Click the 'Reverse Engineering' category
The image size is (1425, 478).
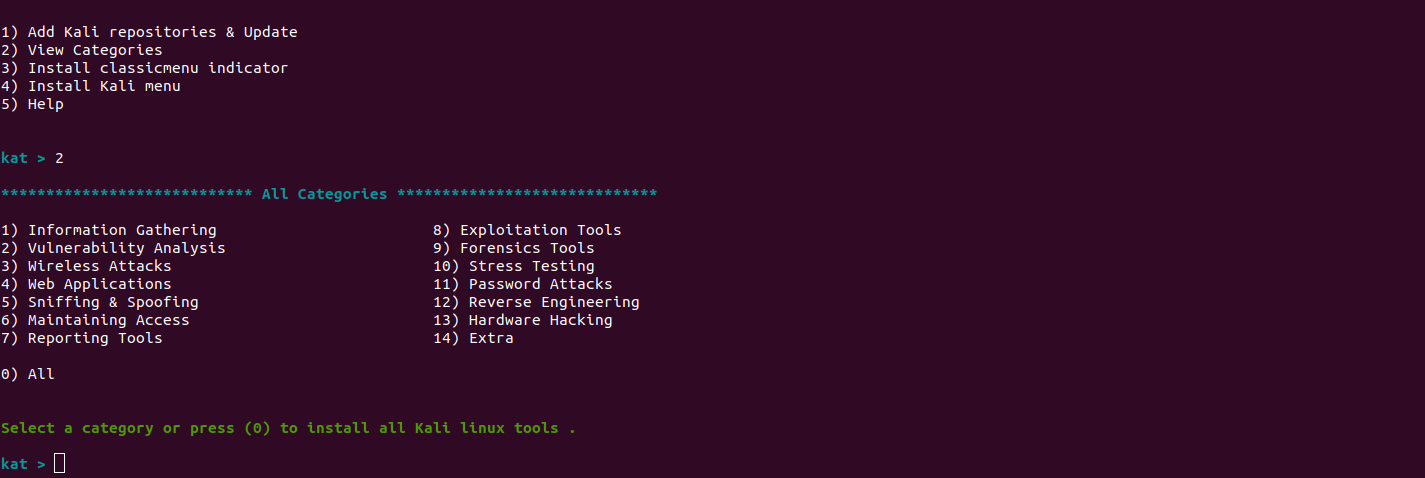pos(536,302)
